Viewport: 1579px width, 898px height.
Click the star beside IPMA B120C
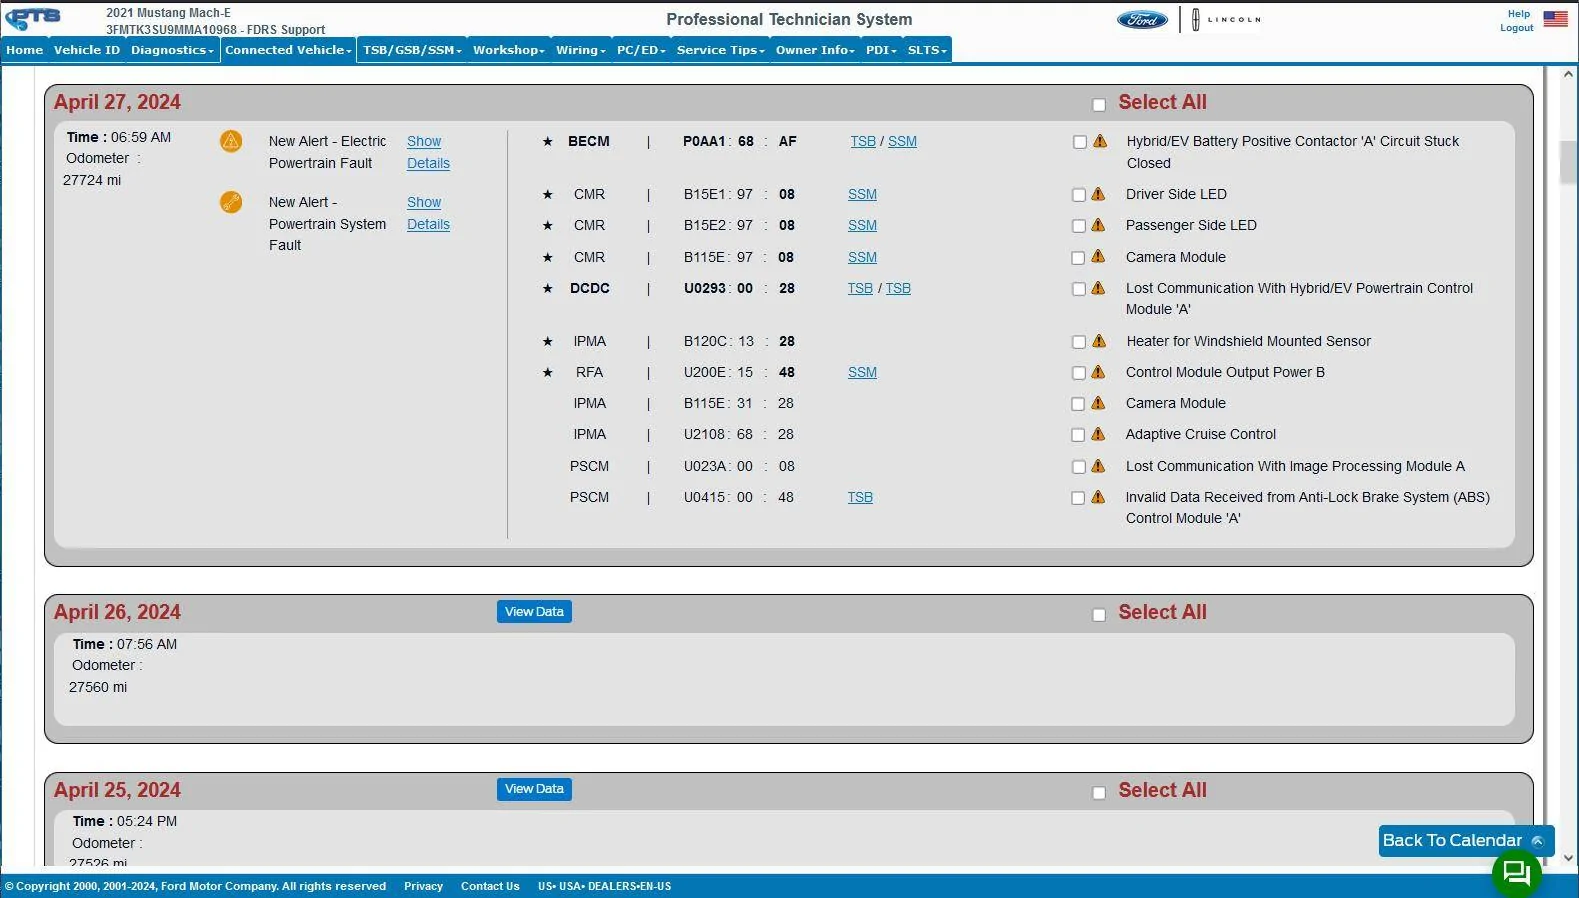pyautogui.click(x=547, y=341)
